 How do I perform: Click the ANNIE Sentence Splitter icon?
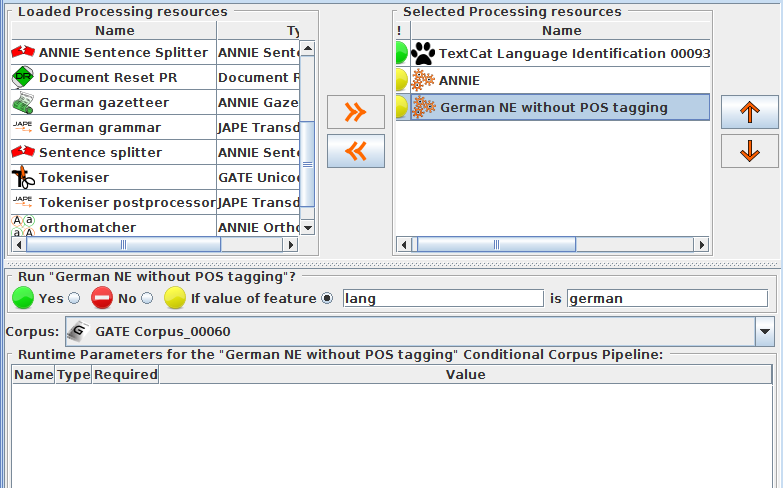(x=23, y=52)
